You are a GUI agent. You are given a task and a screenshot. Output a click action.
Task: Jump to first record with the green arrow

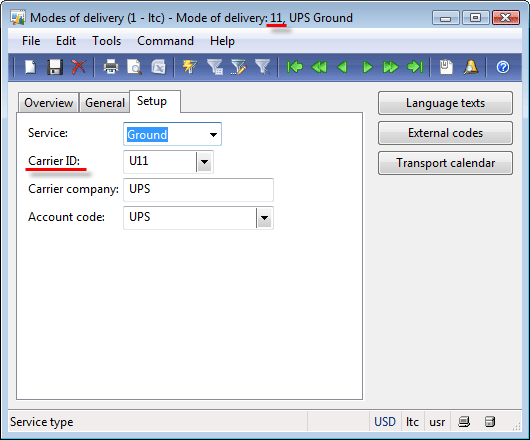(295, 67)
